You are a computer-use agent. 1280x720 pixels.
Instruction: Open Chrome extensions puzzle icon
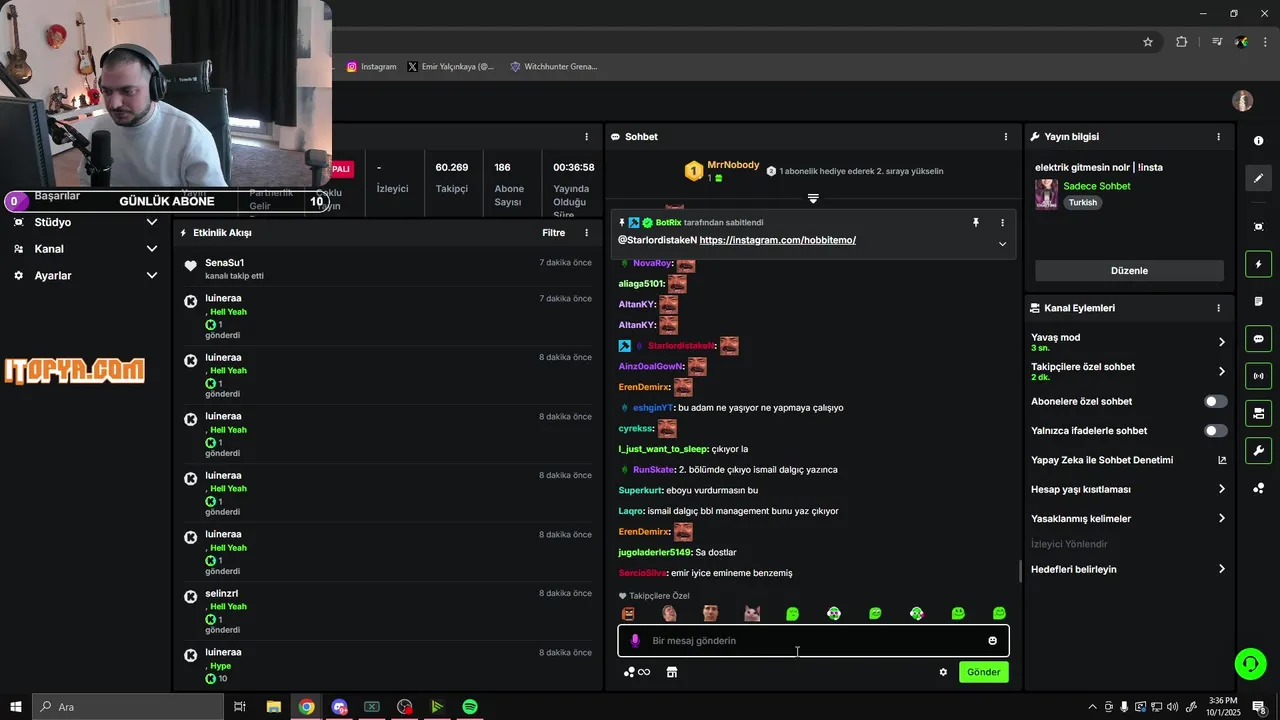[1181, 42]
